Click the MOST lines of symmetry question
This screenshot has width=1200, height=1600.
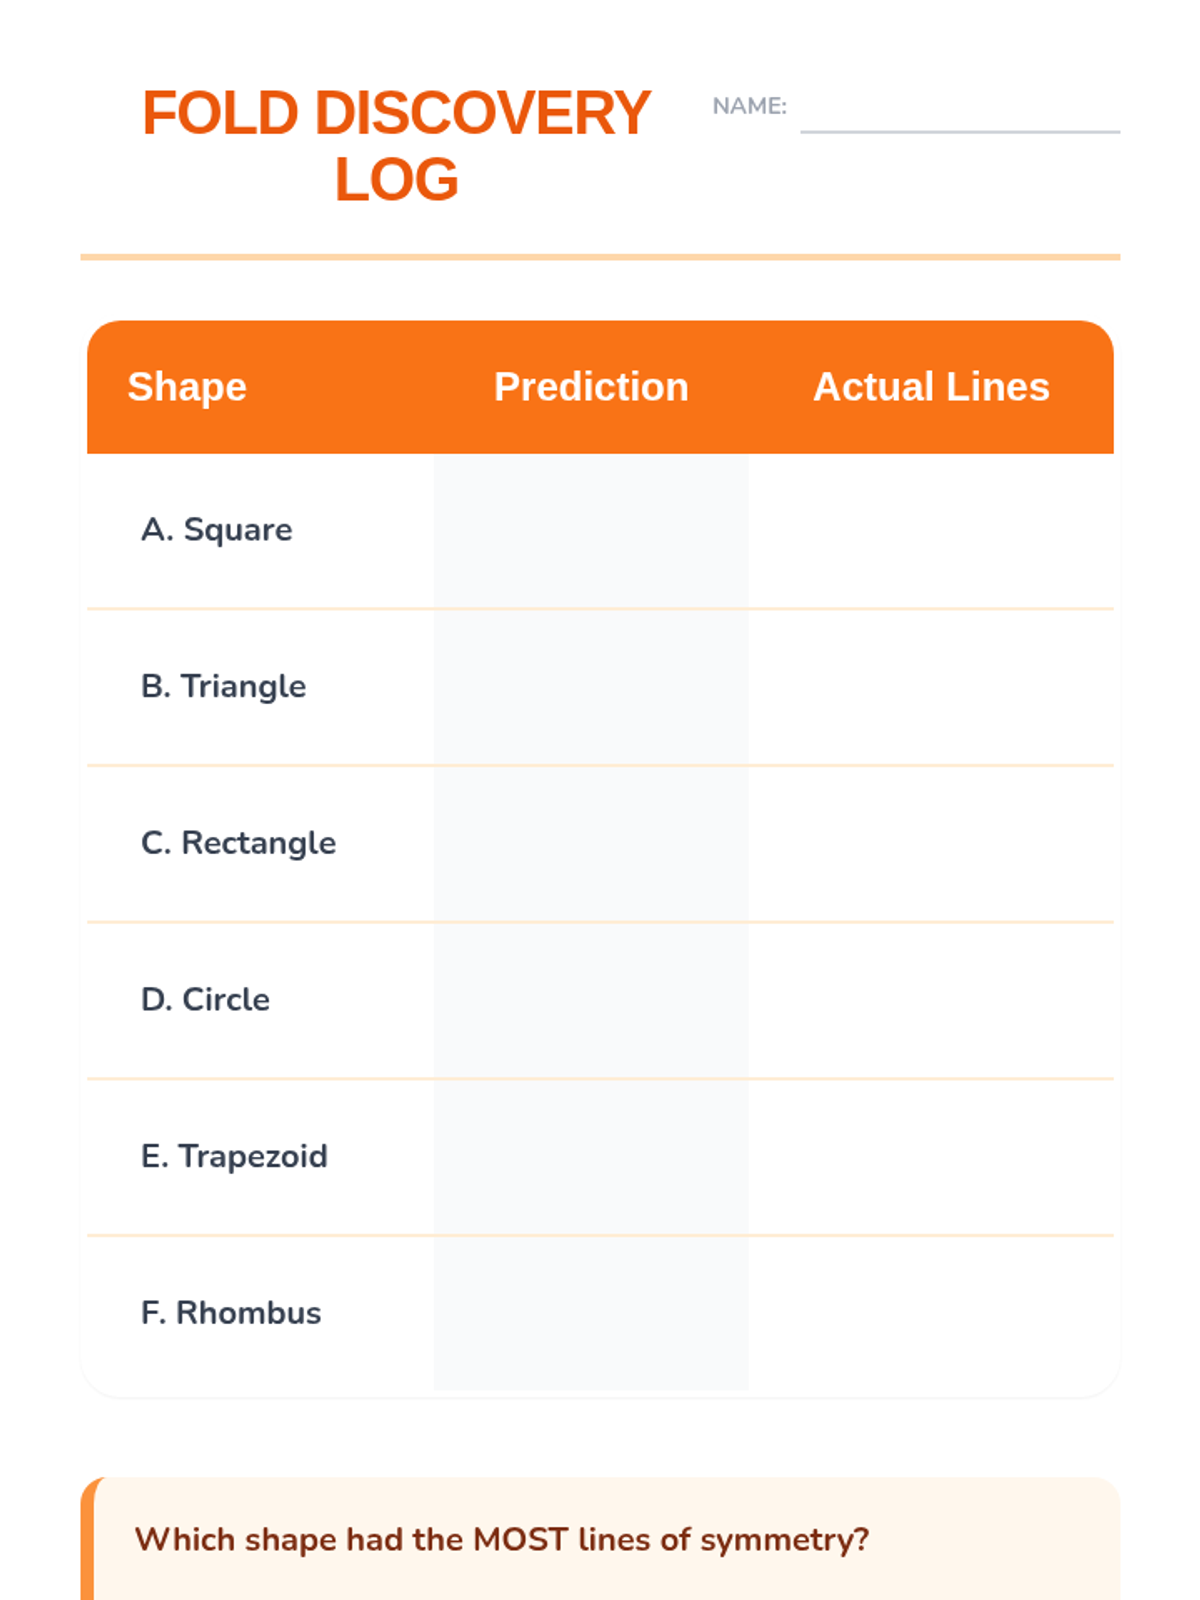click(x=502, y=1540)
